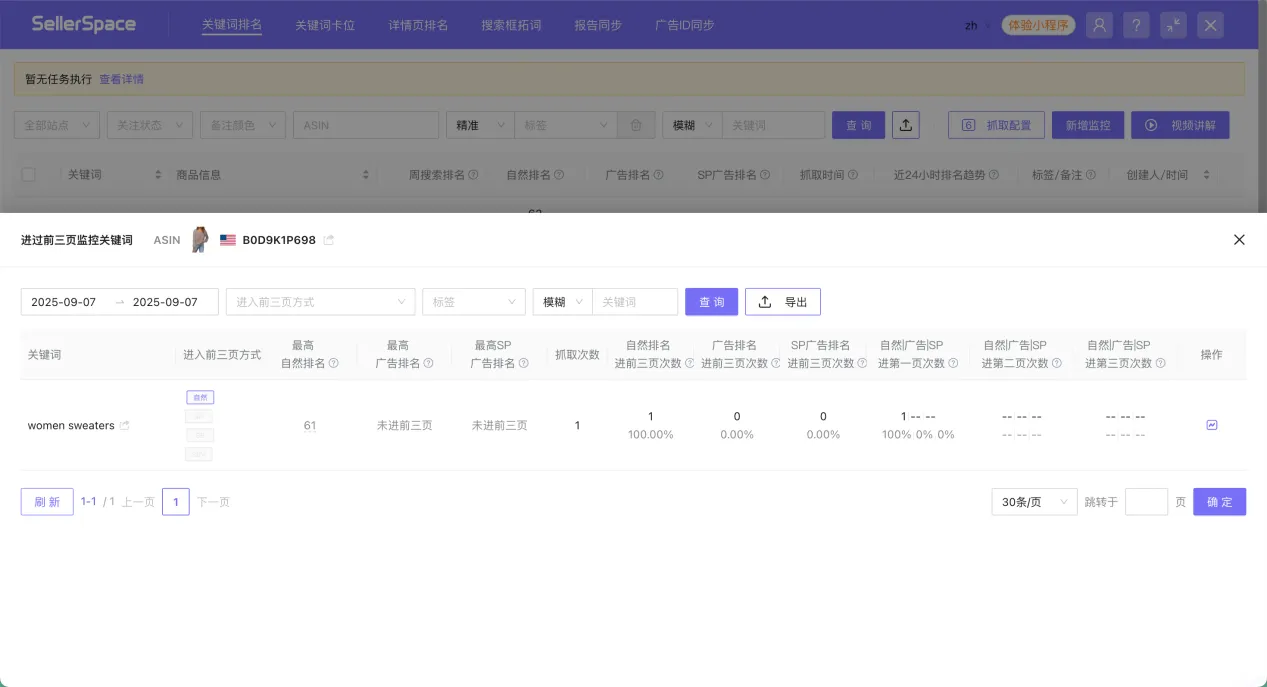Image resolution: width=1267 pixels, height=687 pixels.
Task: Click help icon next to 广告排名进前三页次数
Action: click(775, 363)
